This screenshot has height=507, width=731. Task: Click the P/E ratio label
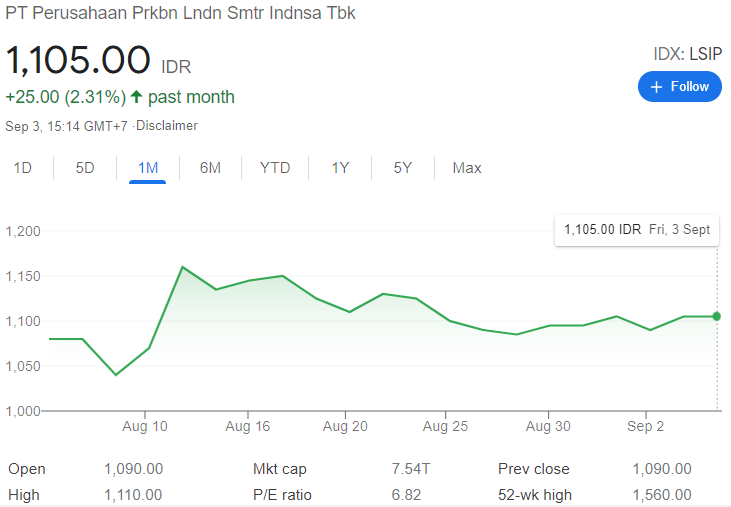282,495
